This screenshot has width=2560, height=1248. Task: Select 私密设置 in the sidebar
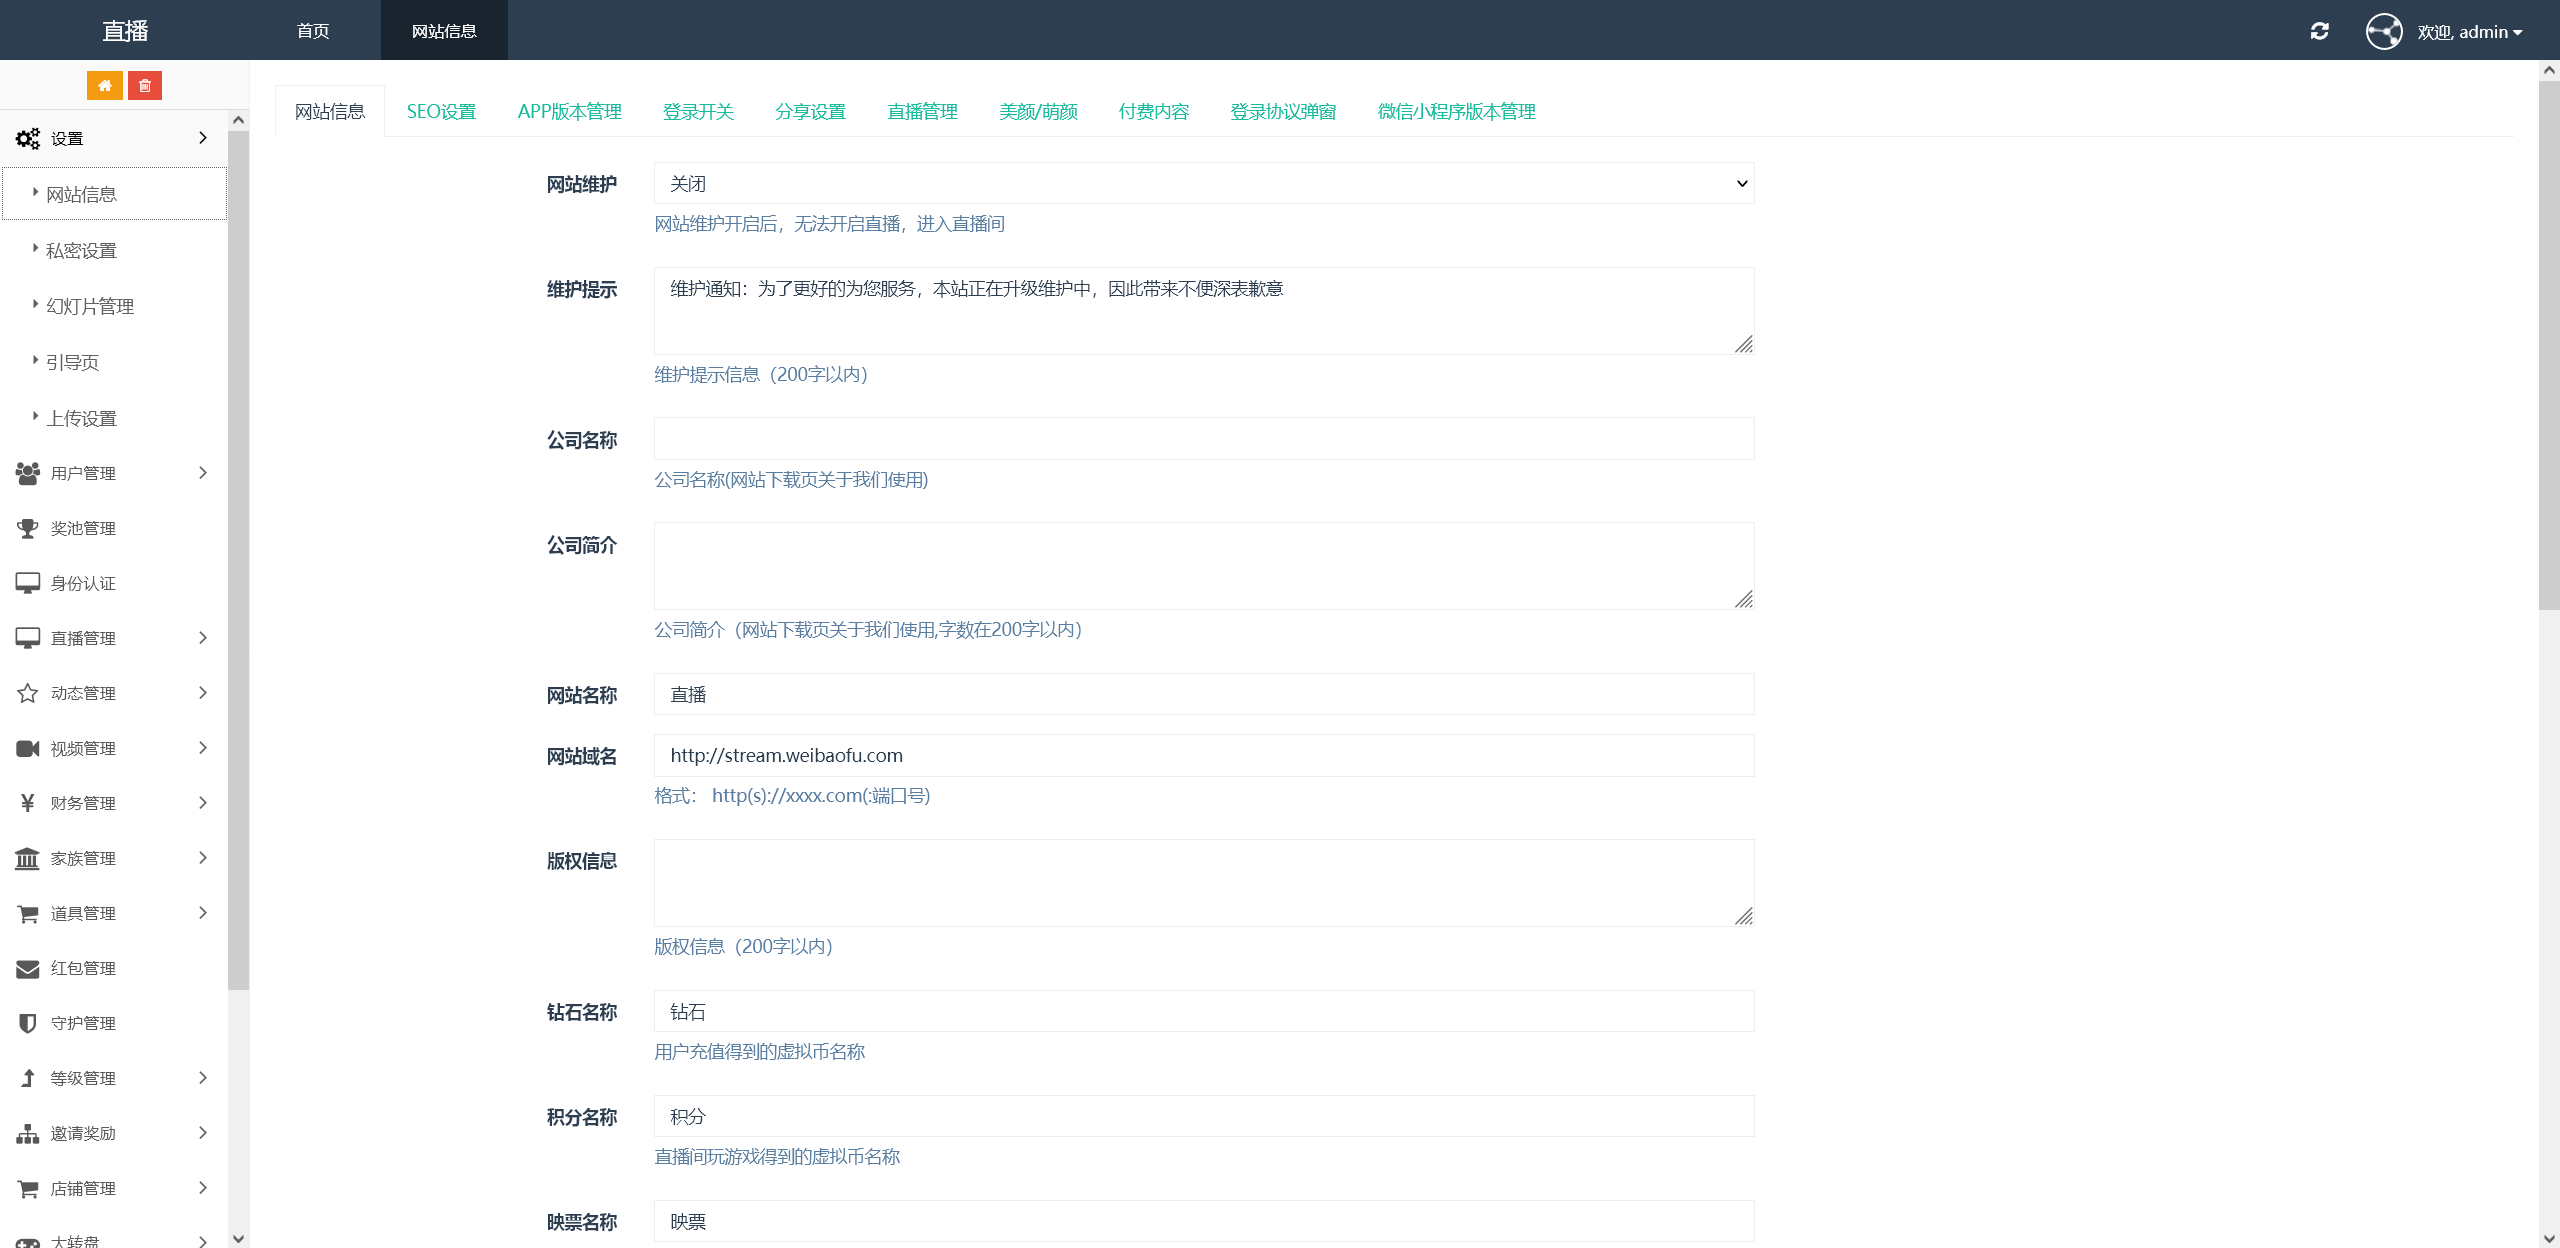point(81,250)
